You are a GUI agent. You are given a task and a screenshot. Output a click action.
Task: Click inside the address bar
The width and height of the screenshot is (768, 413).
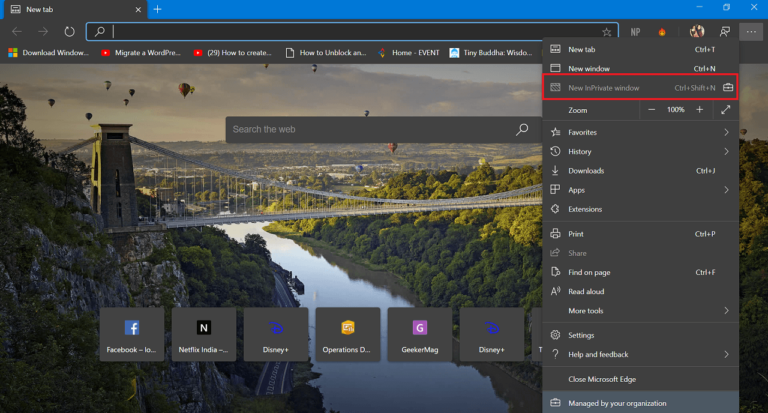[352, 32]
